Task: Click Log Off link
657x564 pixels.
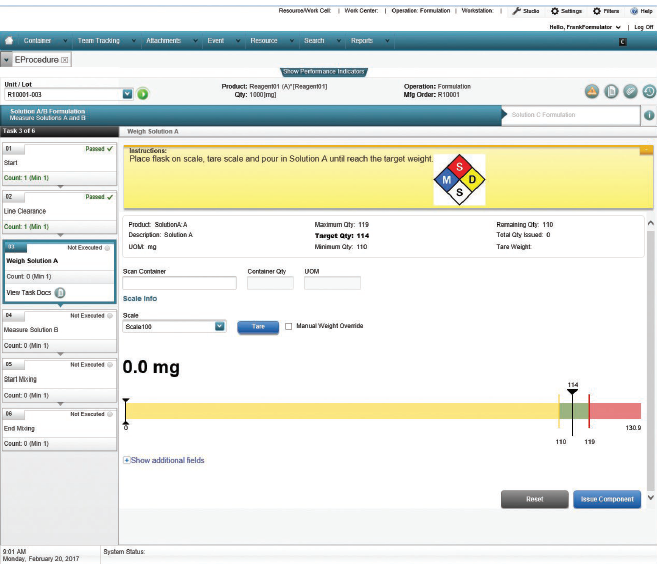Action: click(644, 27)
